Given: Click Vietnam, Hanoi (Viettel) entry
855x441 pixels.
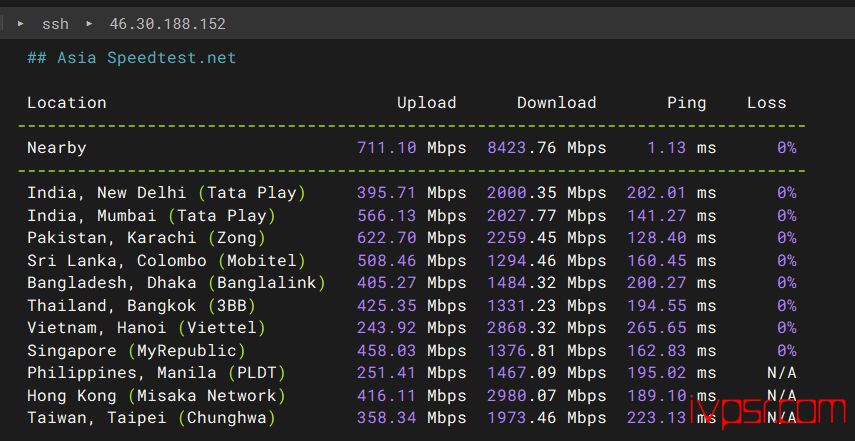Looking at the screenshot, I should tap(147, 328).
